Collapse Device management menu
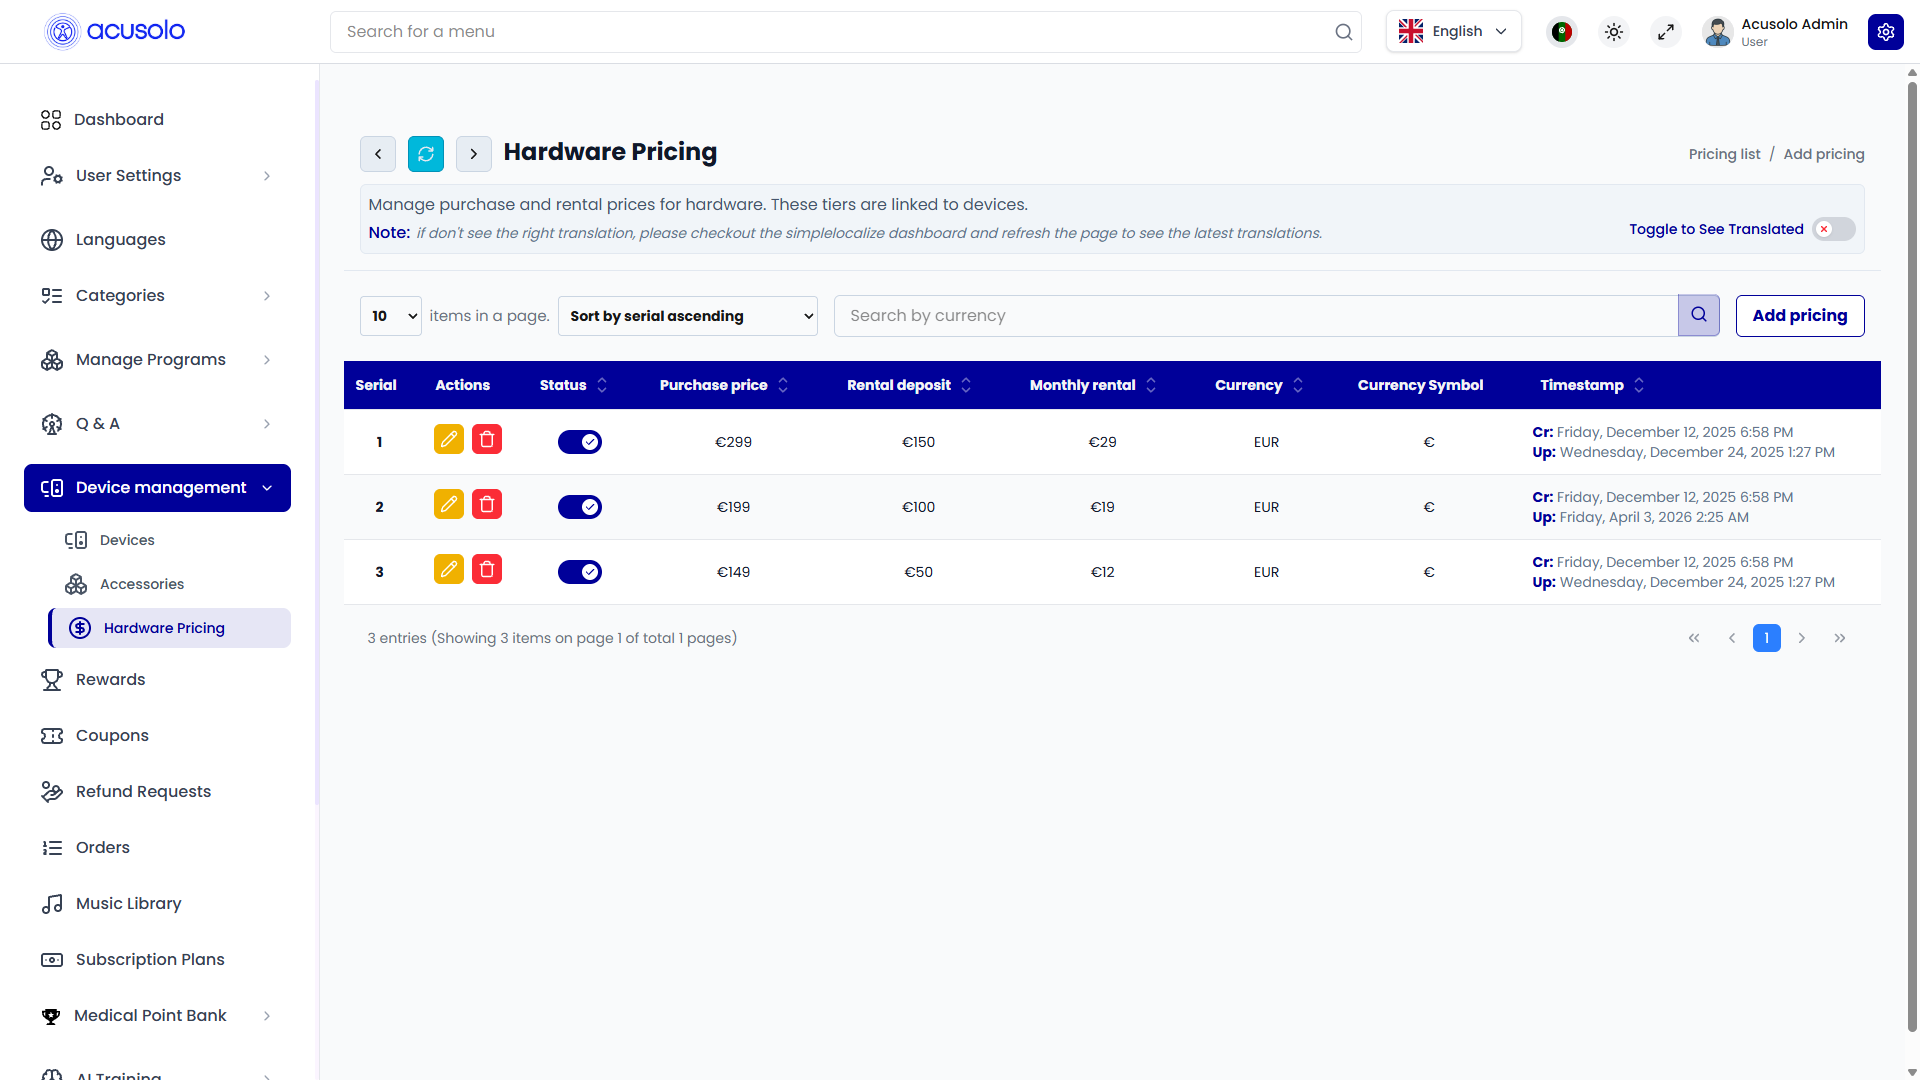The image size is (1920, 1080). (157, 488)
